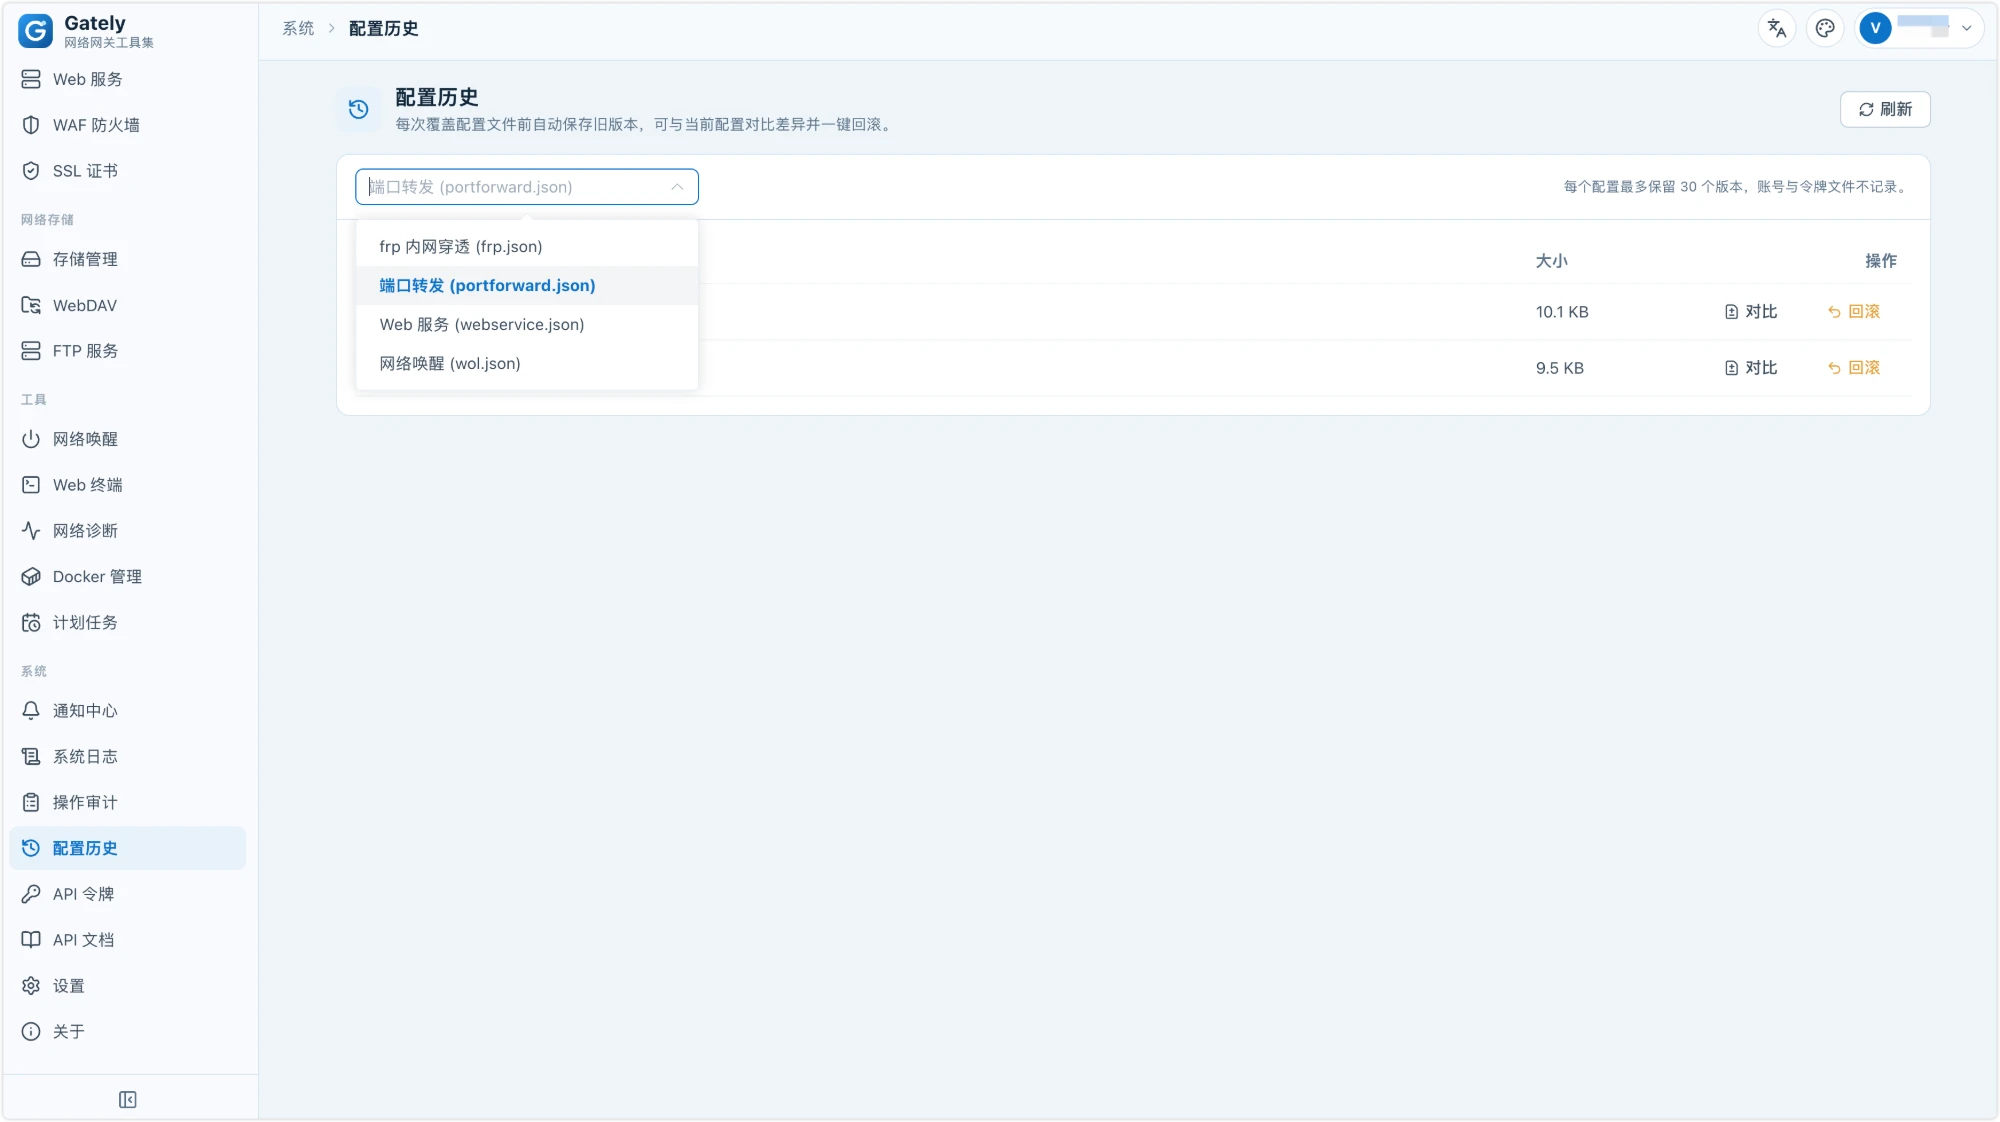Select 配置历史 in the sidebar
Viewport: 2000px width, 1122px height.
click(x=127, y=848)
